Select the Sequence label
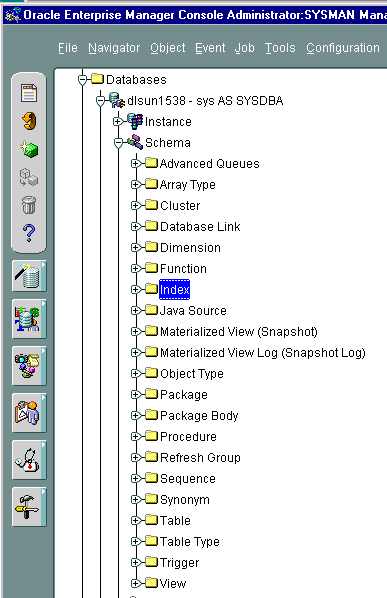The image size is (387, 598). [188, 479]
